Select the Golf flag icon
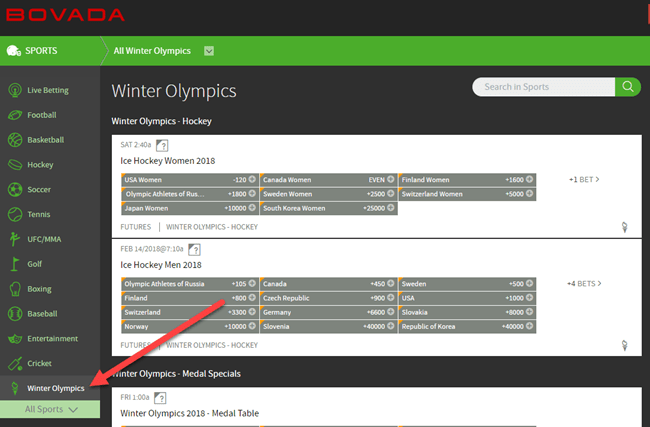650x427 pixels. click(16, 264)
